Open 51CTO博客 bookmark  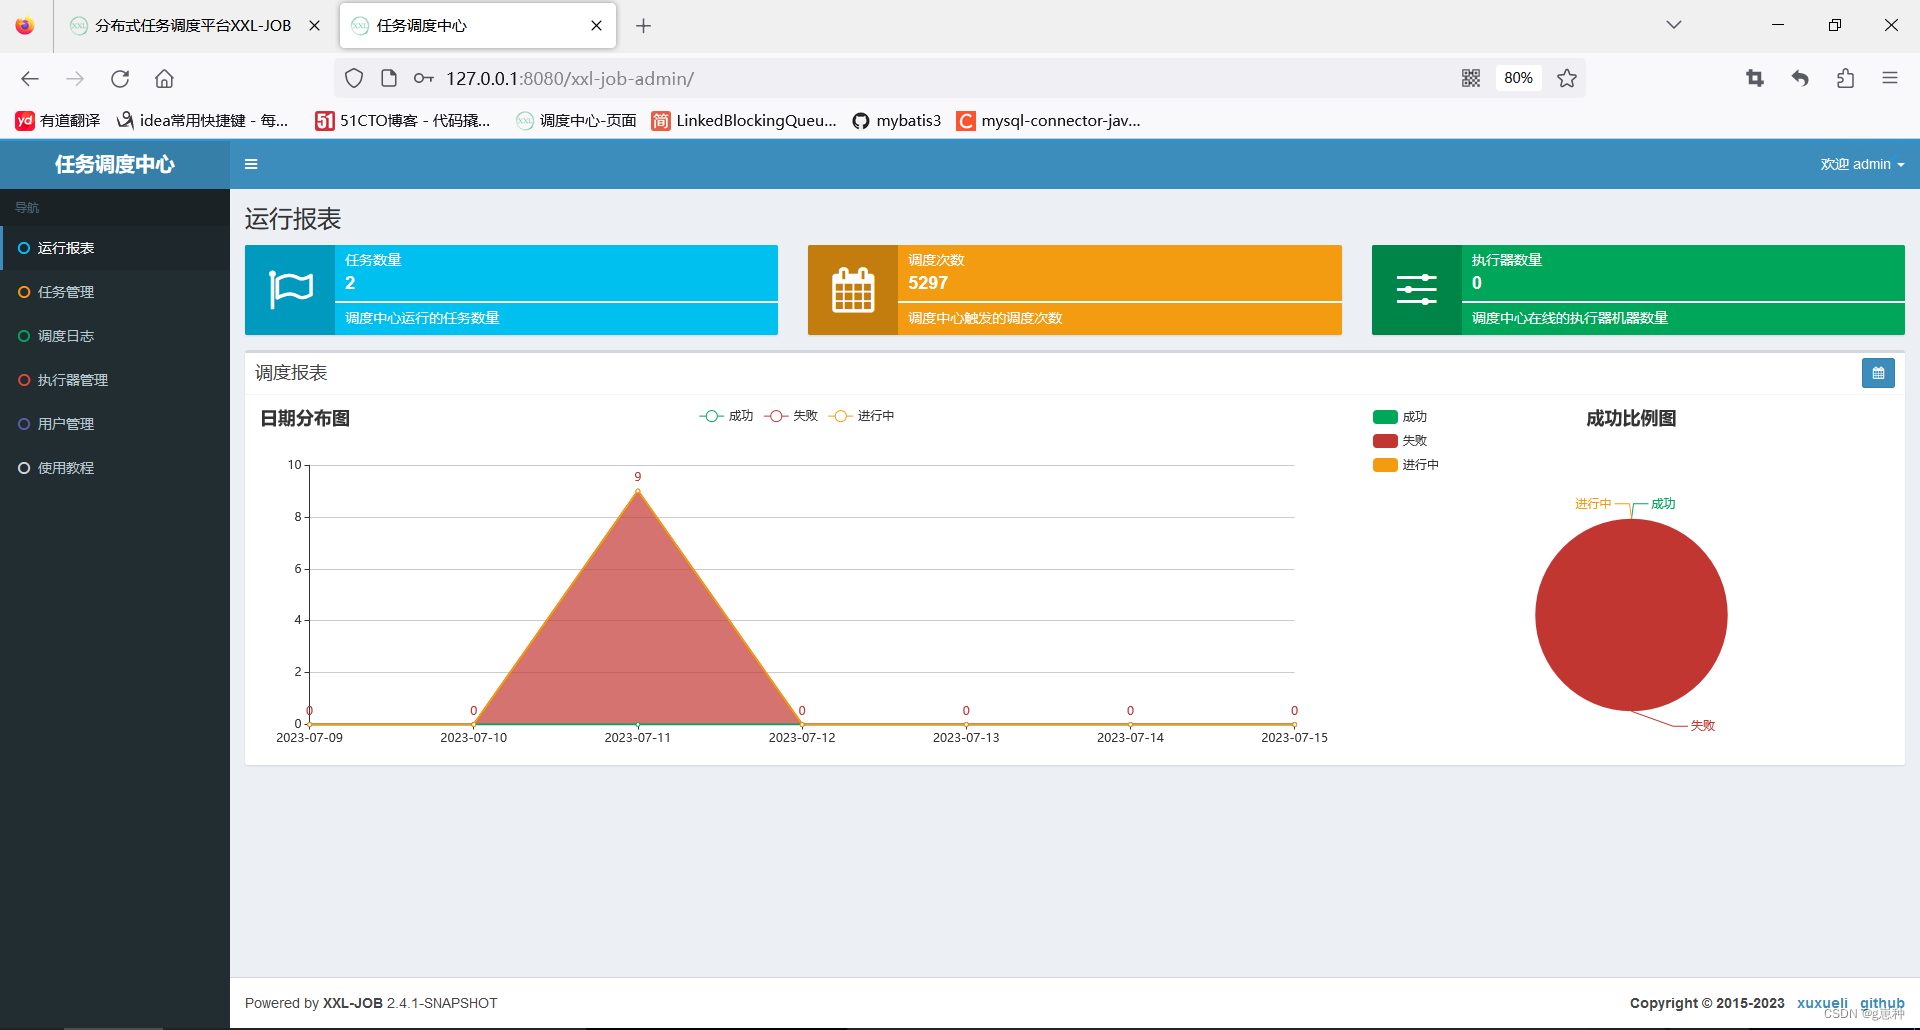click(403, 120)
